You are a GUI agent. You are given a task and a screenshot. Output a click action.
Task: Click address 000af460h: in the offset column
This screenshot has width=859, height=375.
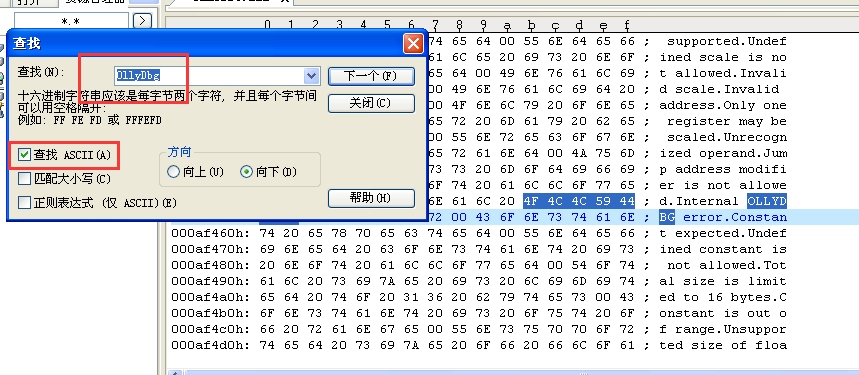(x=211, y=233)
